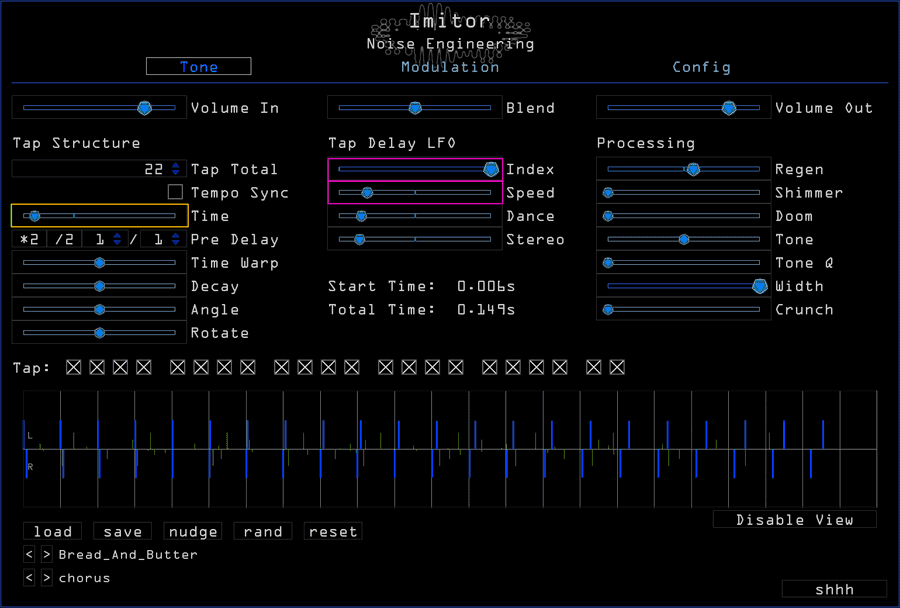Toggle the last (22nd) Tap checkbox
Screen dimensions: 900x608
click(617, 367)
